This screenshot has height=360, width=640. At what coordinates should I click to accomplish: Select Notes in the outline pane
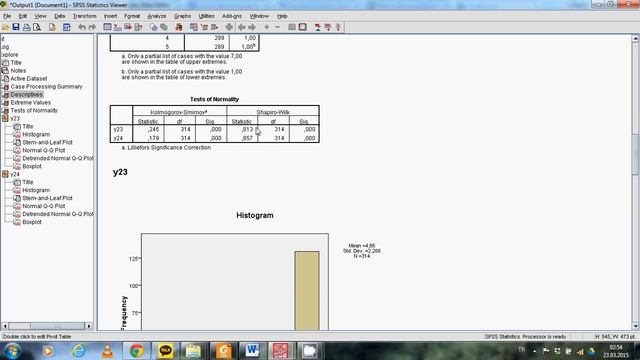(x=18, y=71)
